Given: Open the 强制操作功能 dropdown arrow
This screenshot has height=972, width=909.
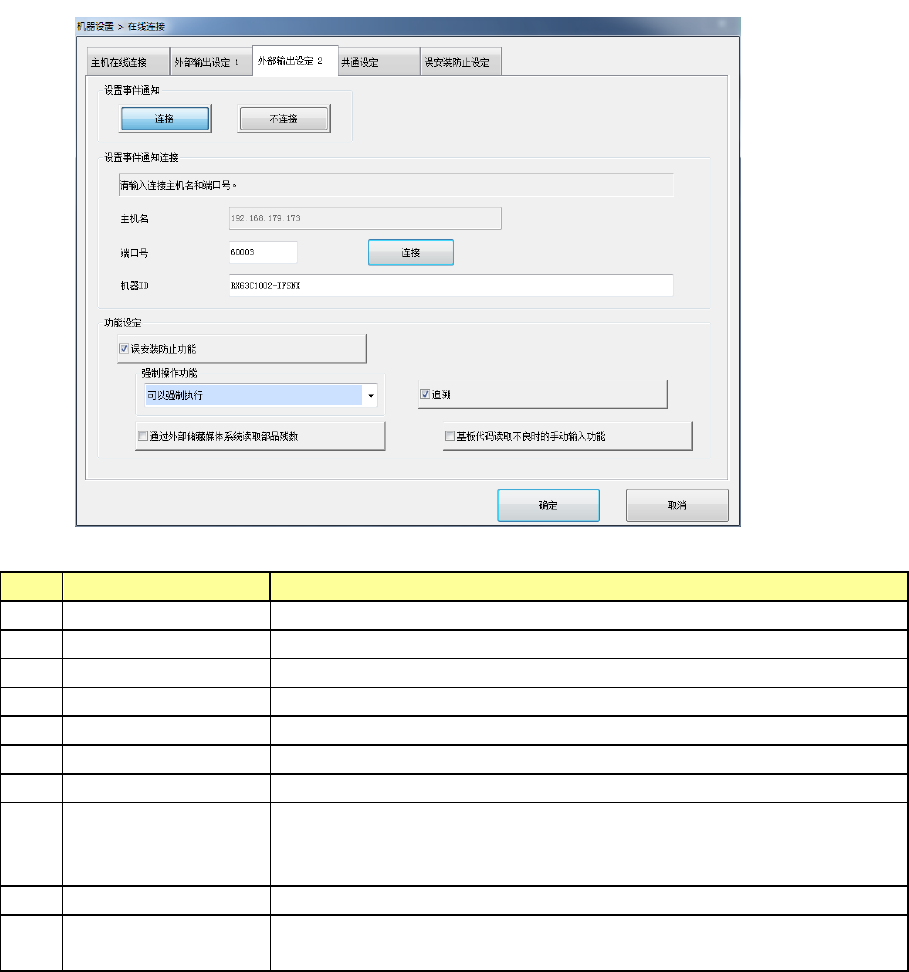Looking at the screenshot, I should coord(371,395).
